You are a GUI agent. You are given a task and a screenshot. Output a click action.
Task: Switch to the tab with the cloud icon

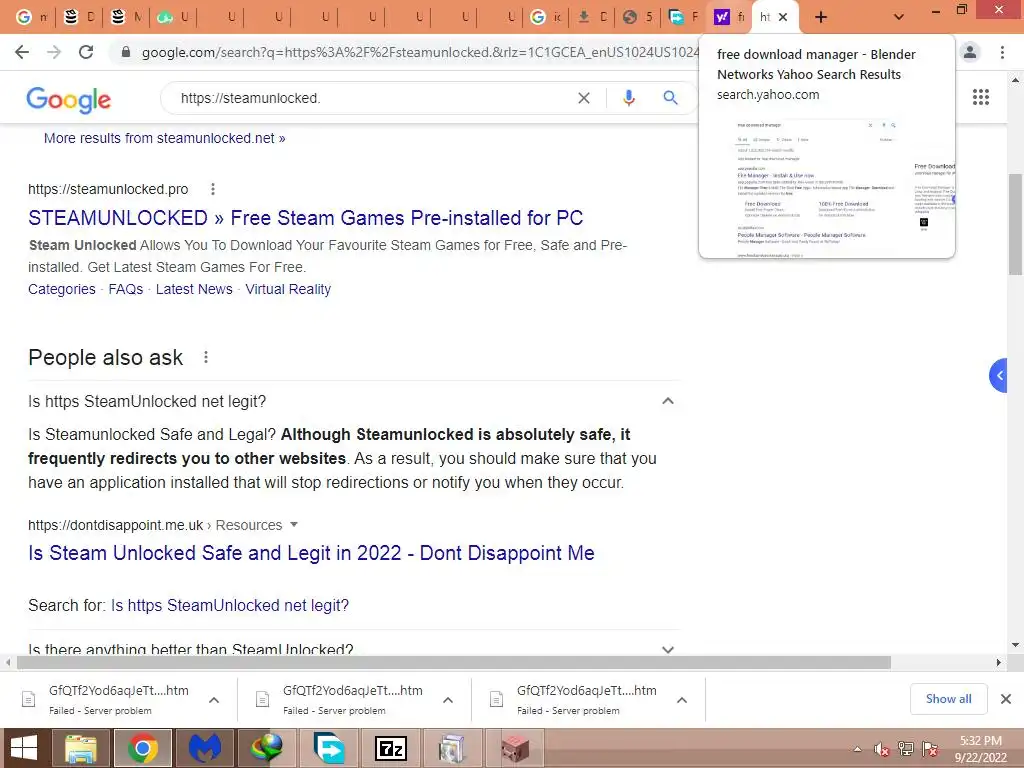coord(172,17)
